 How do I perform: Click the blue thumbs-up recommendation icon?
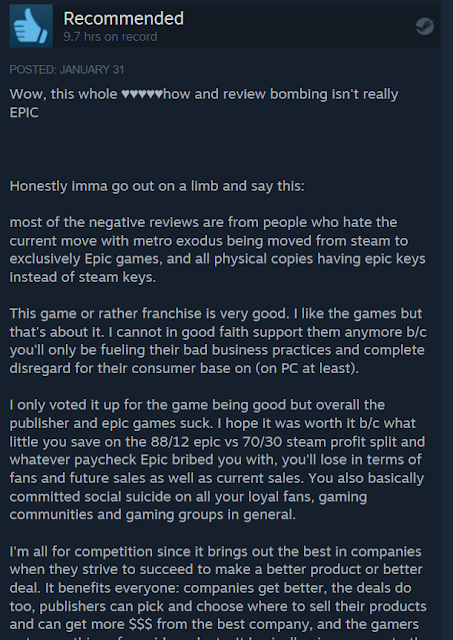(x=31, y=26)
